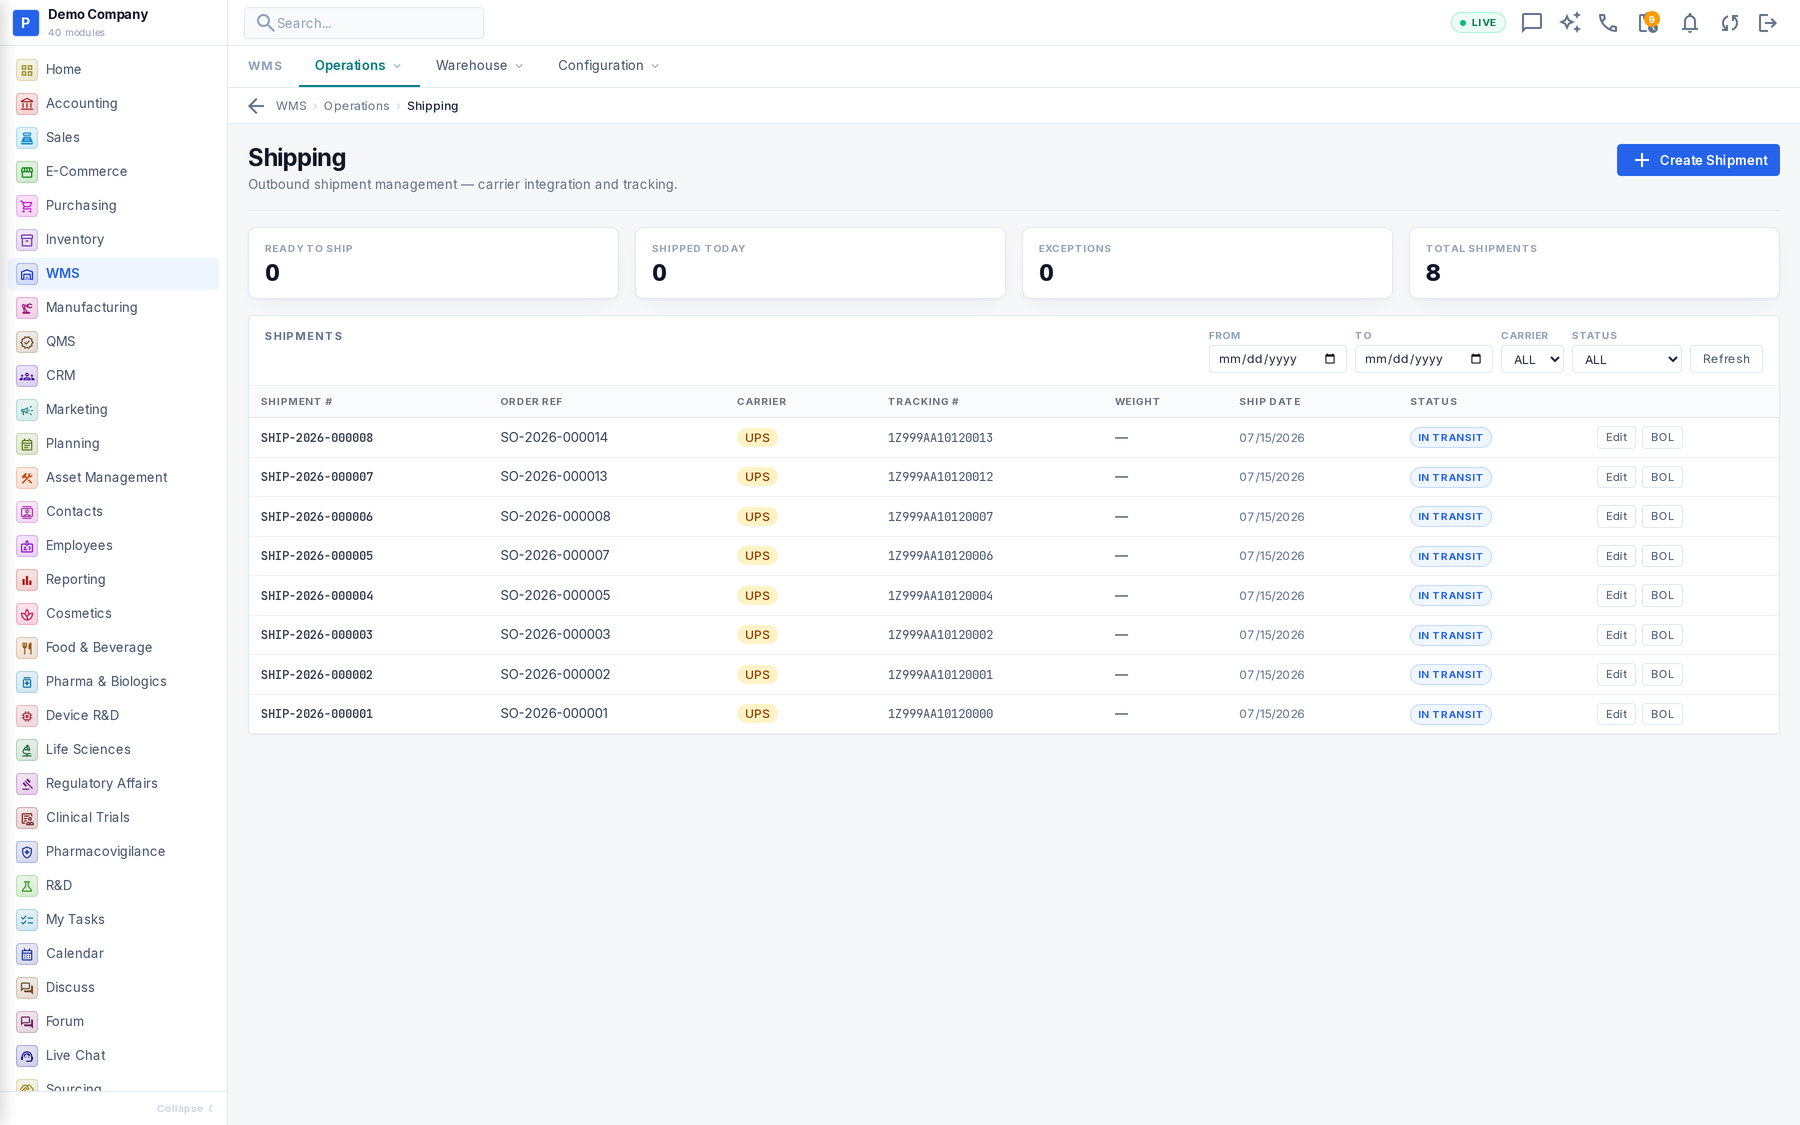Image resolution: width=1800 pixels, height=1125 pixels.
Task: Open Asset Management module in sidebar
Action: click(113, 478)
